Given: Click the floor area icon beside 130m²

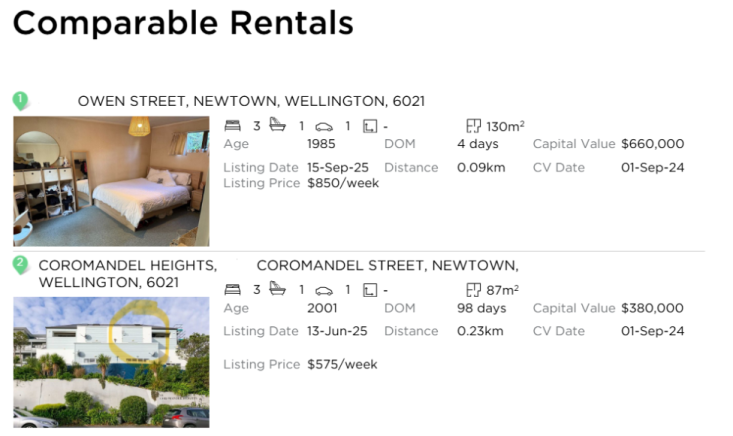Looking at the screenshot, I should (x=474, y=126).
